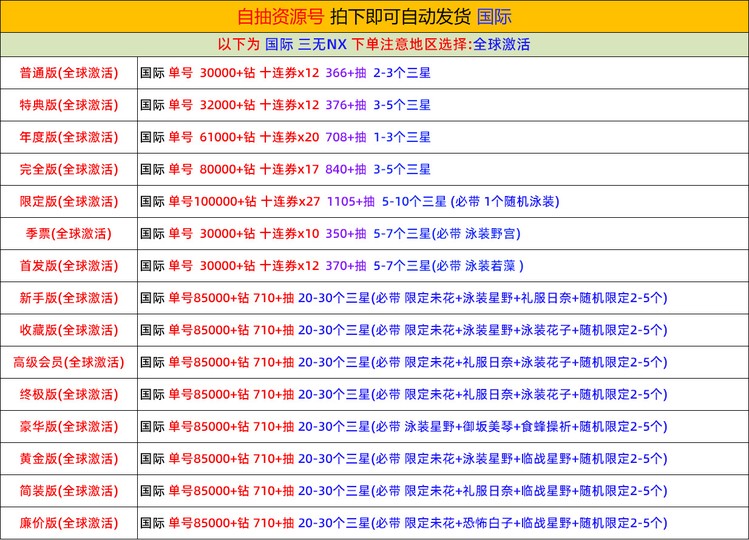
Task: Click 十连券x27 in the 限定版 row
Action: pyautogui.click(x=290, y=201)
